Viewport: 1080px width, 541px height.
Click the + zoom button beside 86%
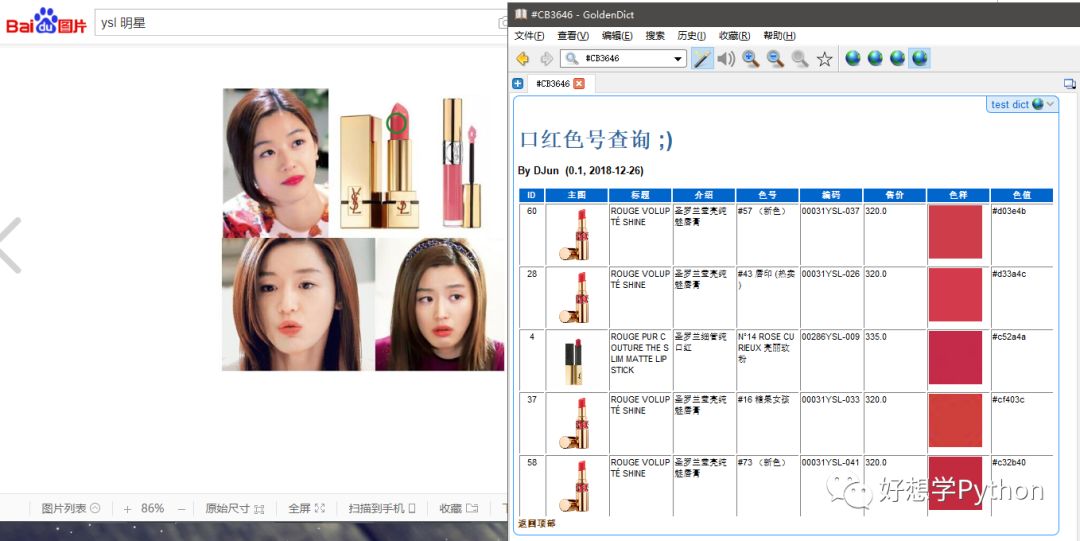click(127, 509)
